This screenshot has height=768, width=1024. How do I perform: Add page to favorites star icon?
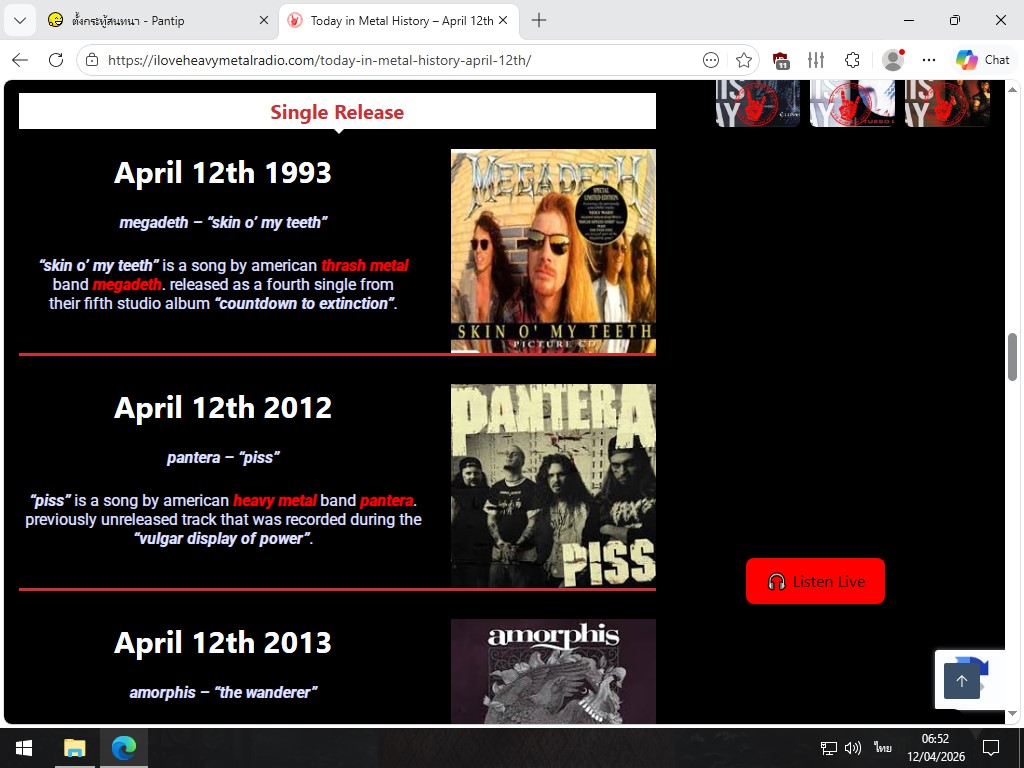point(744,60)
